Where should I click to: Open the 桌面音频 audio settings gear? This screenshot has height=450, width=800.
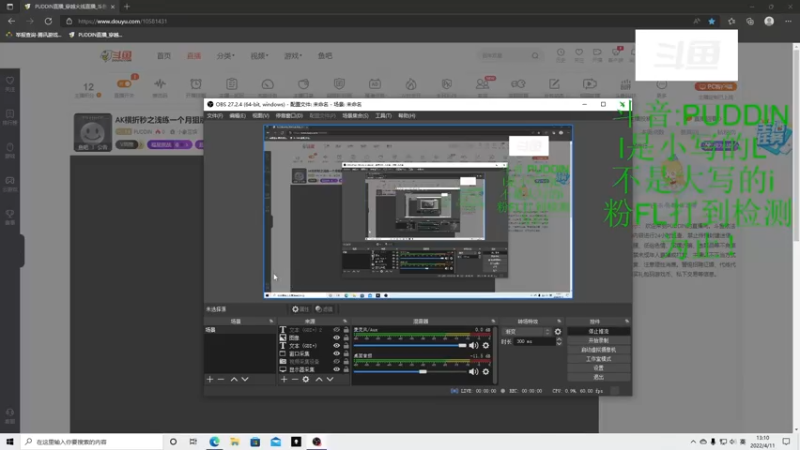(486, 371)
